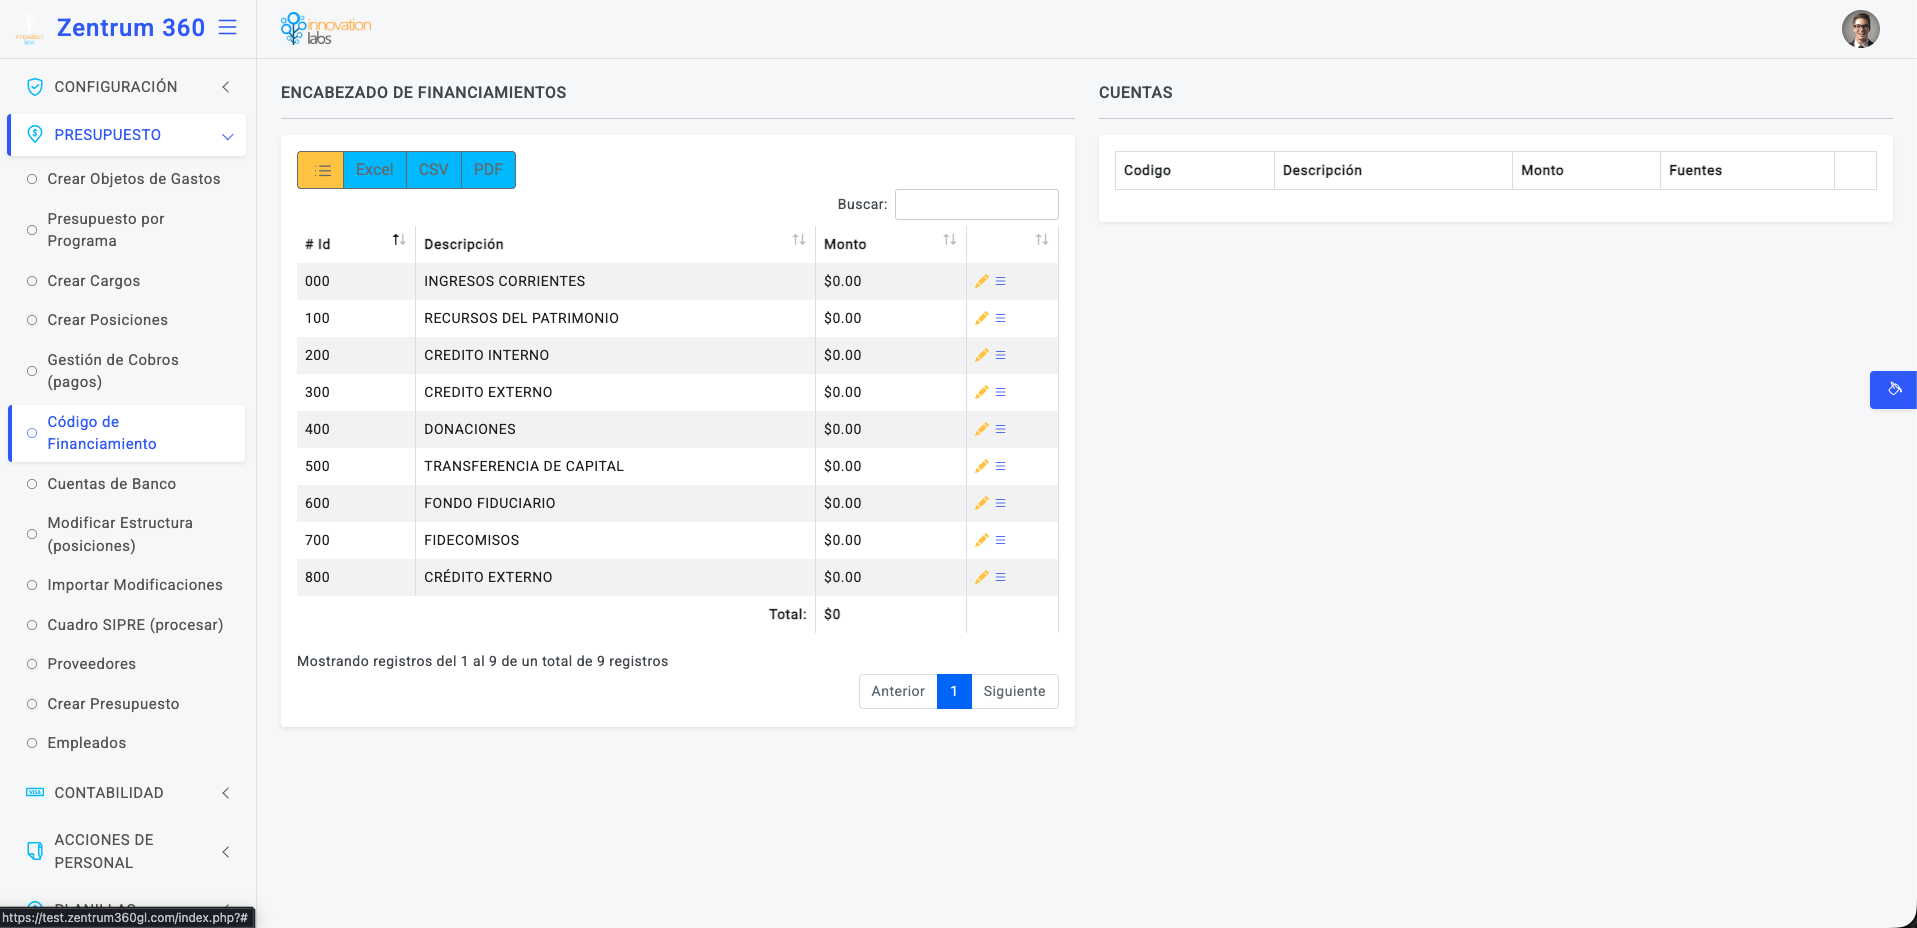Open accounts list for CREDITO INTERNO

[x=1000, y=355]
